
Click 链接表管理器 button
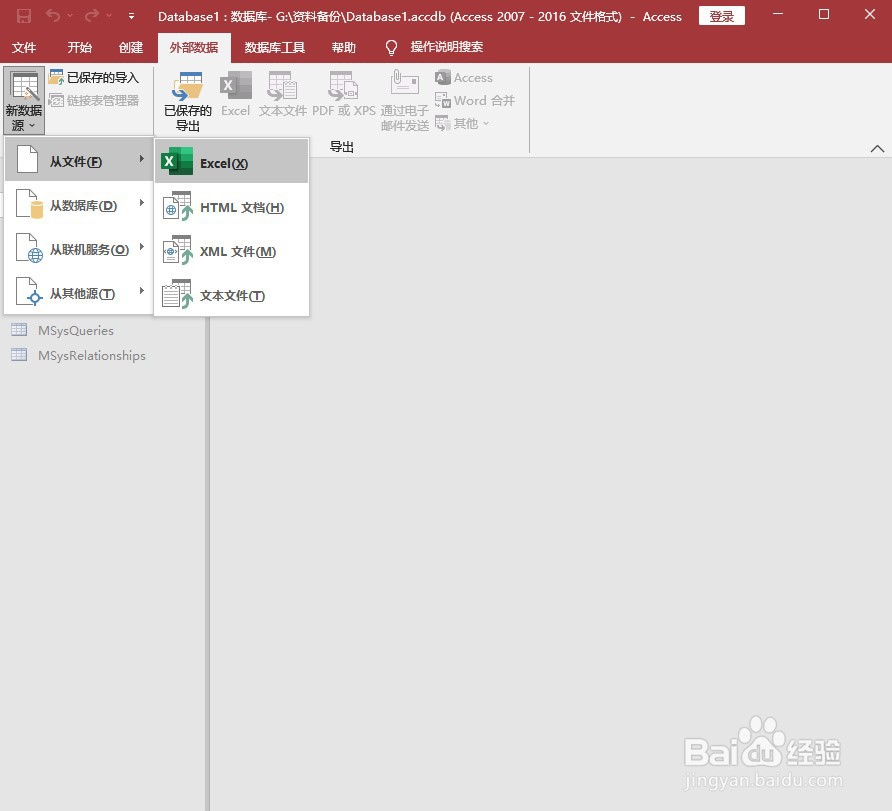(x=94, y=101)
